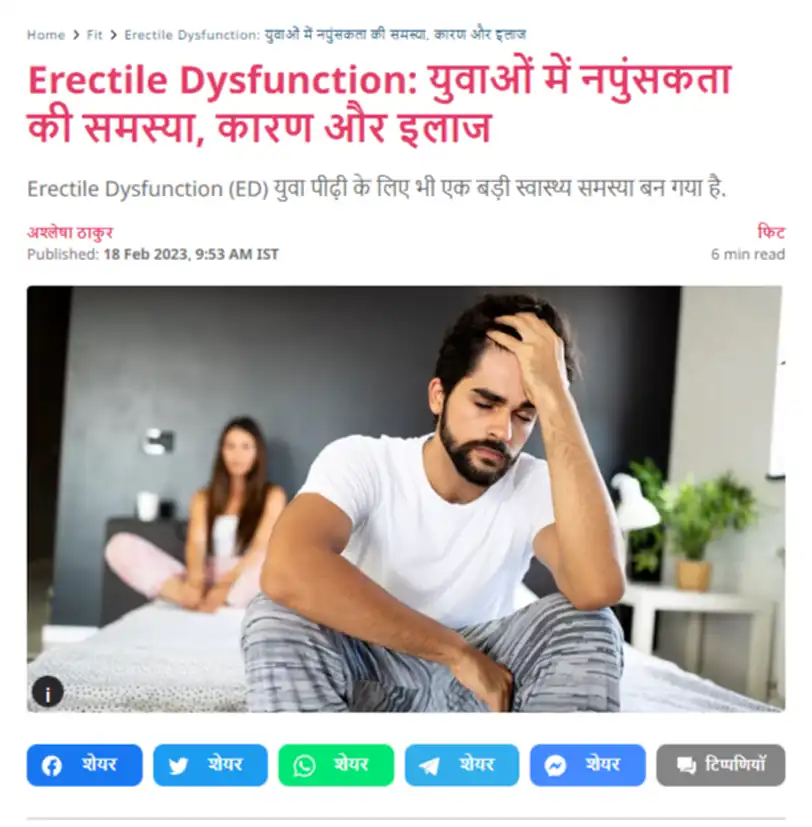Open the Fit breadcrumb section
Image resolution: width=812 pixels, height=827 pixels.
[x=94, y=35]
